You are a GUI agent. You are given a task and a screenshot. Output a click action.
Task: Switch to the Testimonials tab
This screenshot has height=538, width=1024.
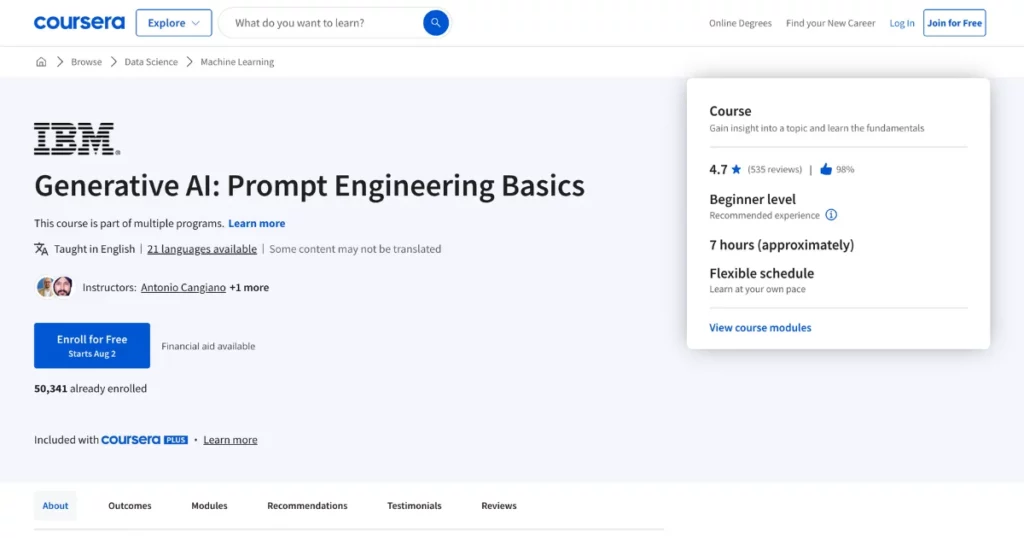[x=414, y=506]
